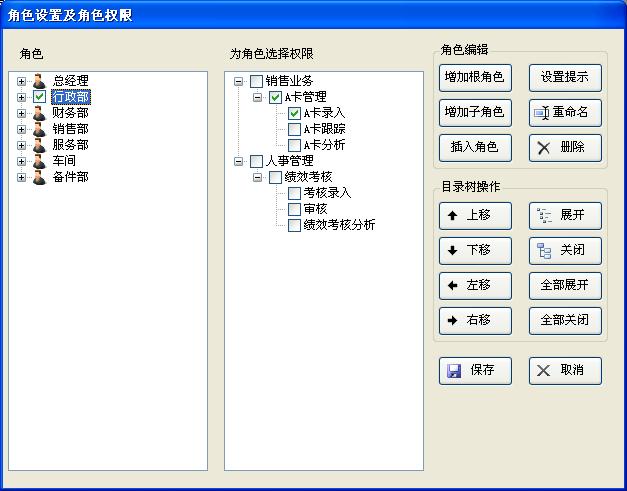This screenshot has height=491, width=627.
Task: Move node right with 右移
Action: click(475, 321)
